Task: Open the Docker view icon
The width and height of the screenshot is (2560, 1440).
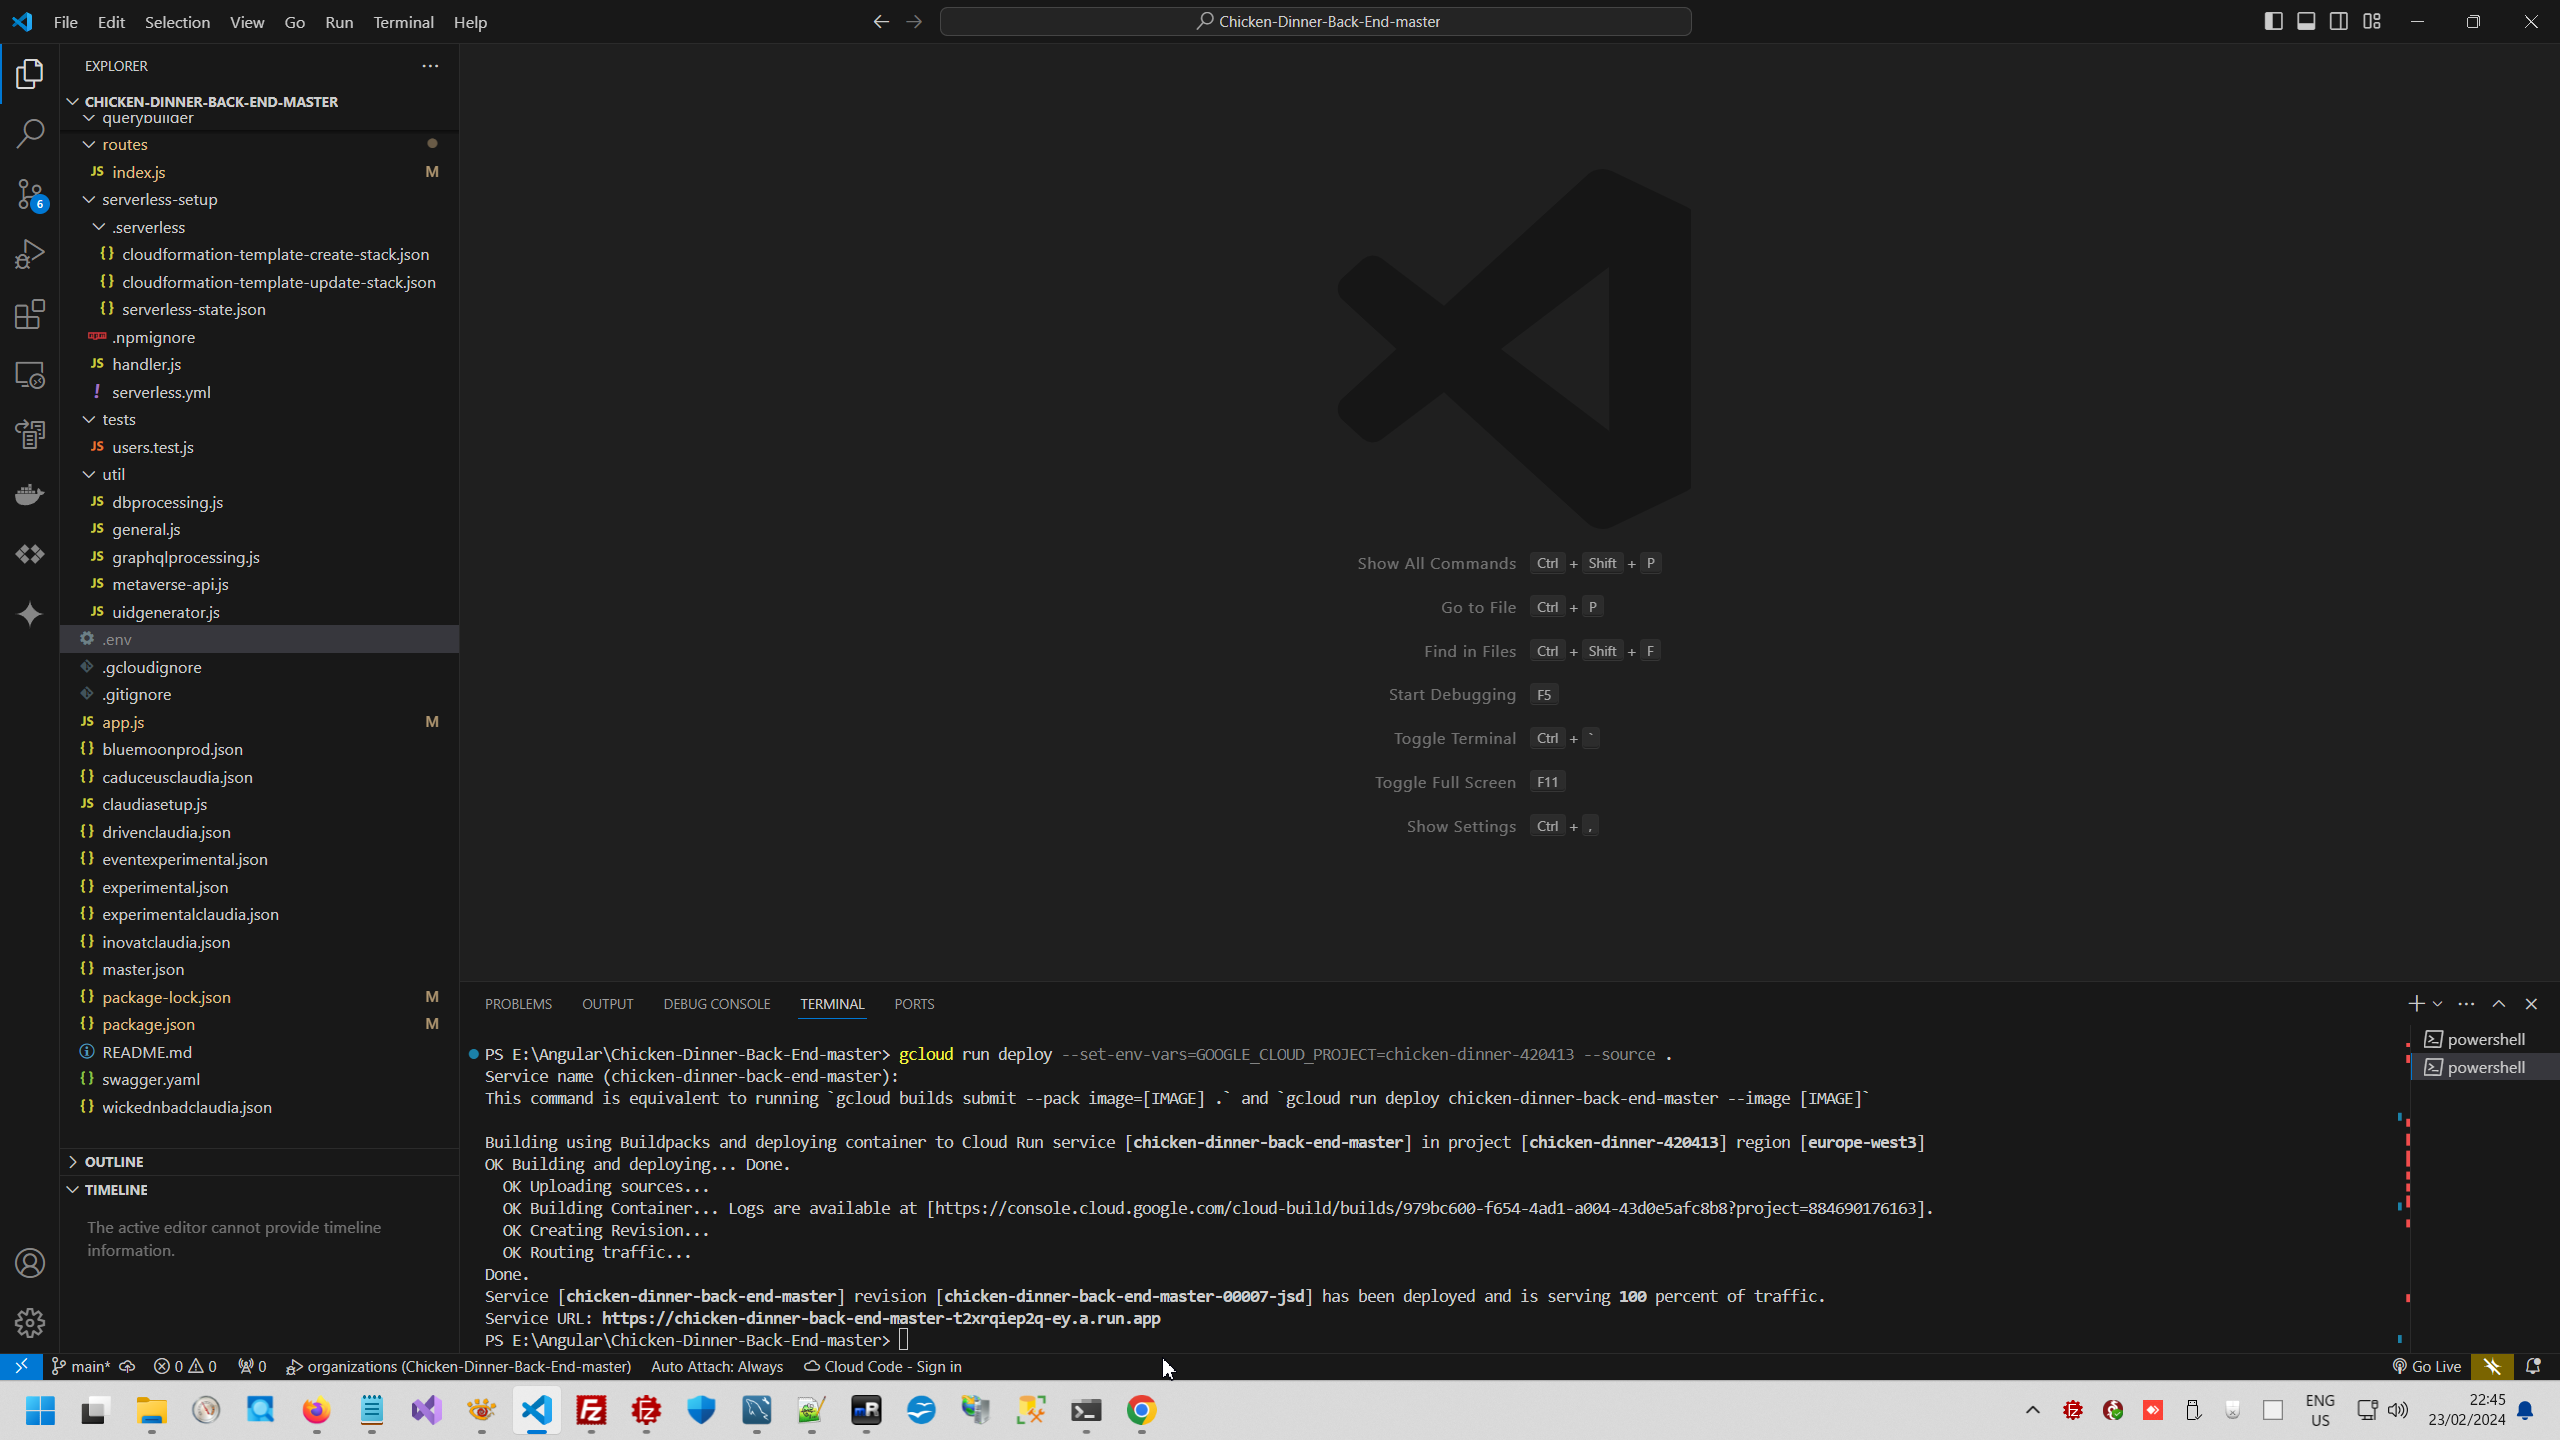Action: point(30,494)
